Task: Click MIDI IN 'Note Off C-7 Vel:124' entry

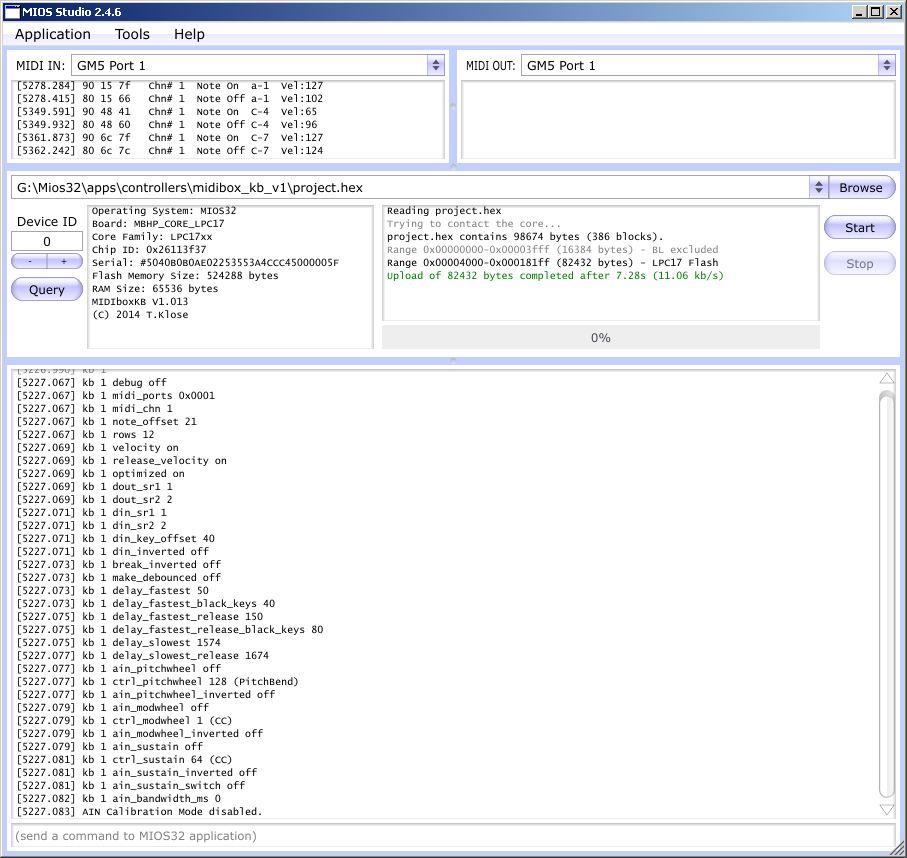Action: click(x=169, y=150)
